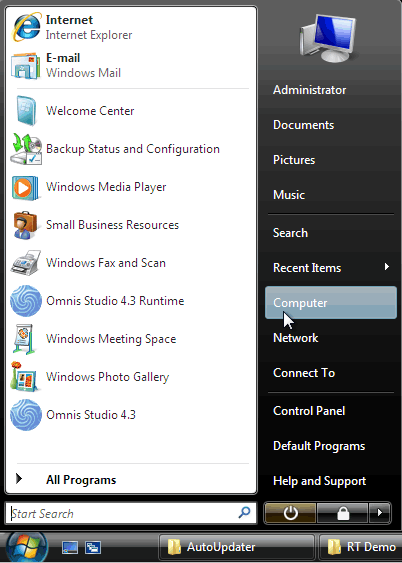Click Show Desktop quick launch icon
The width and height of the screenshot is (402, 563).
pos(70,548)
